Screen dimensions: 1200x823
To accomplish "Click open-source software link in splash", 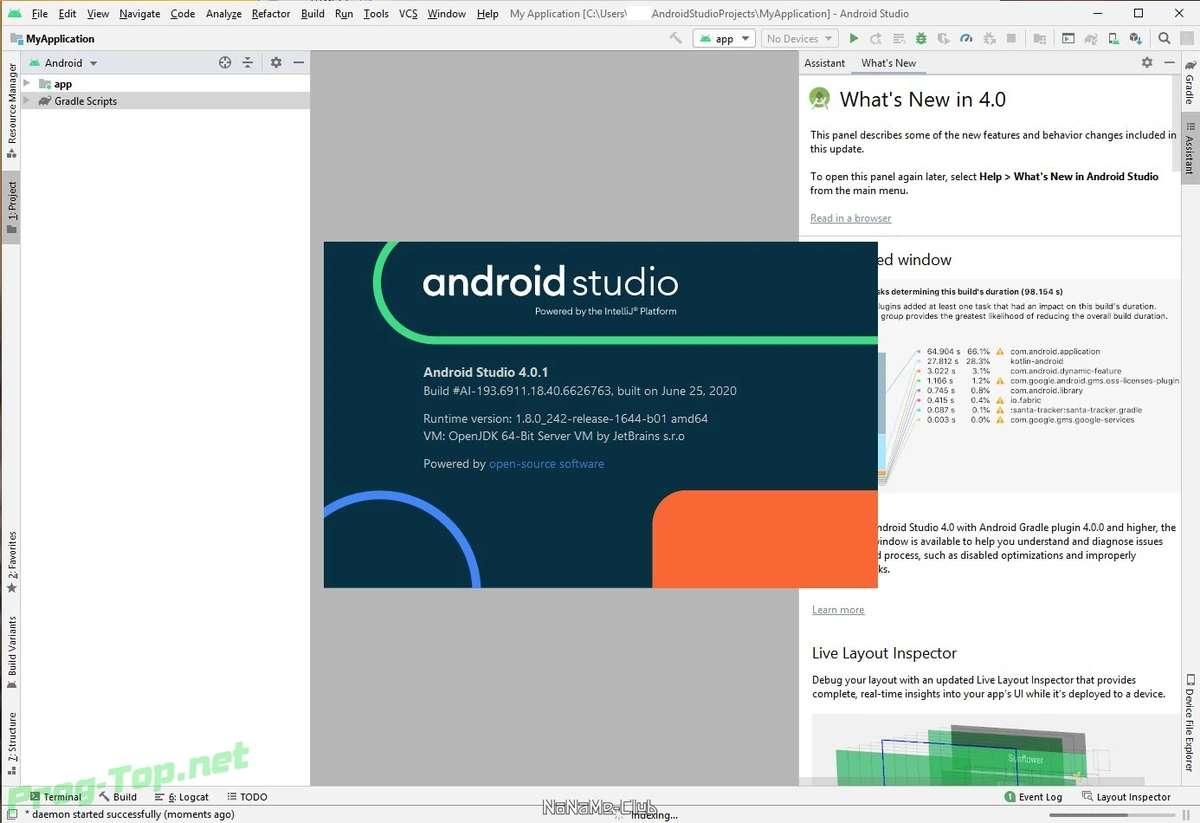I will point(546,464).
